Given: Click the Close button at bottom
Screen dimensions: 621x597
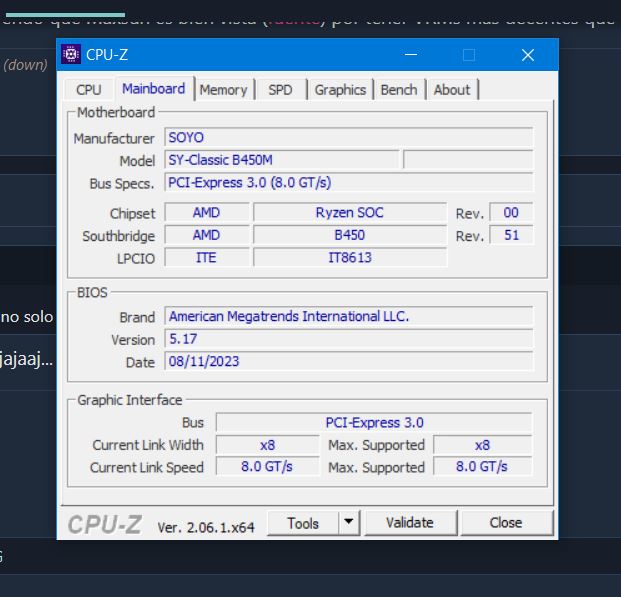Looking at the screenshot, I should pyautogui.click(x=506, y=522).
